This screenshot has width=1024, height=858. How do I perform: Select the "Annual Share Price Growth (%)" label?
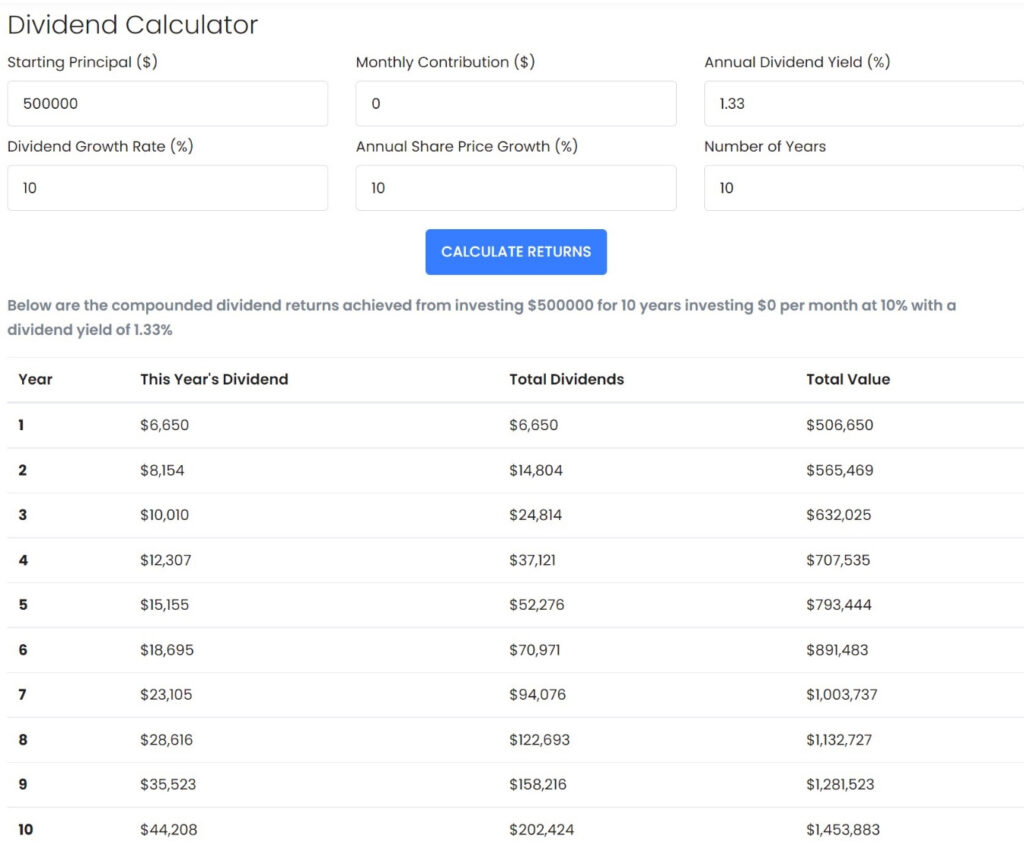467,146
